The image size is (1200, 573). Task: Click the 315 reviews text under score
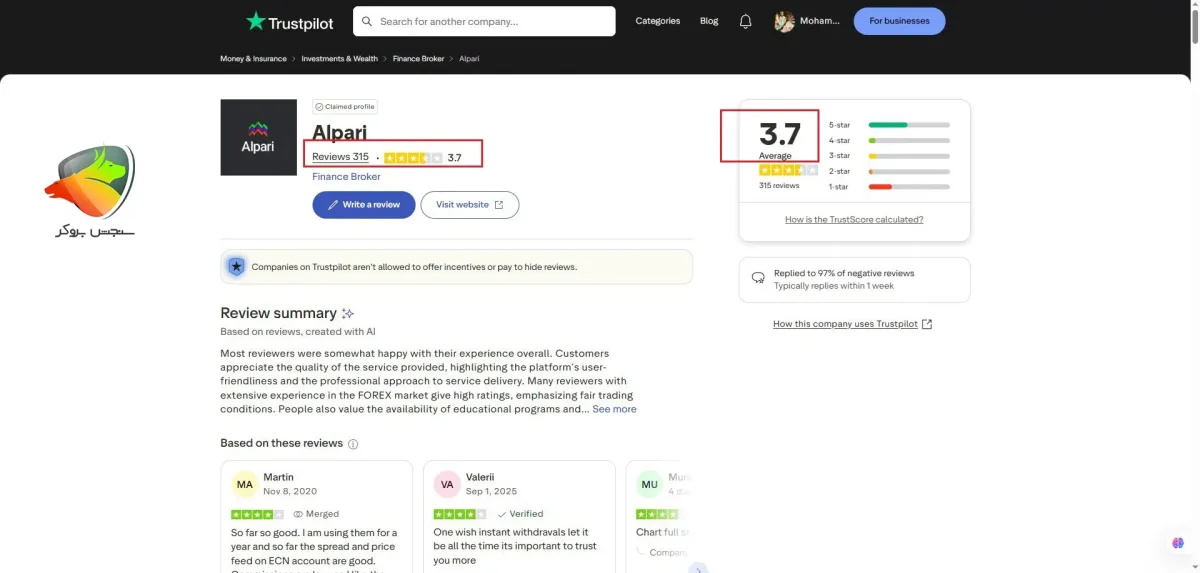779,186
